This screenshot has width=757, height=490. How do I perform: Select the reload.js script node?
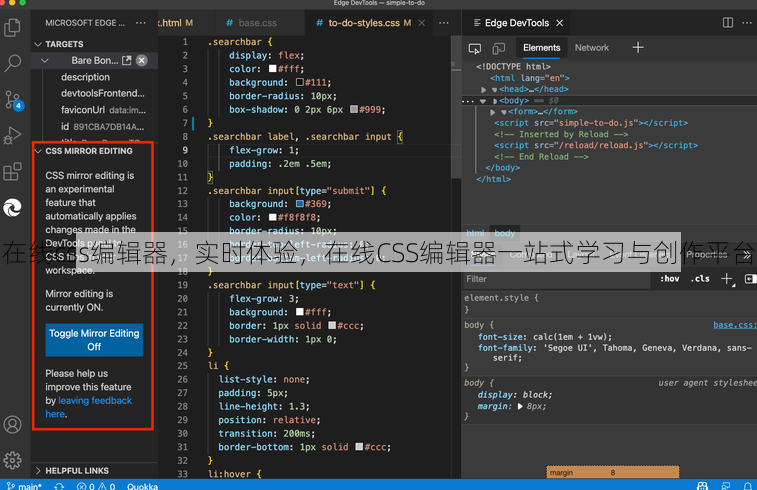pos(596,145)
